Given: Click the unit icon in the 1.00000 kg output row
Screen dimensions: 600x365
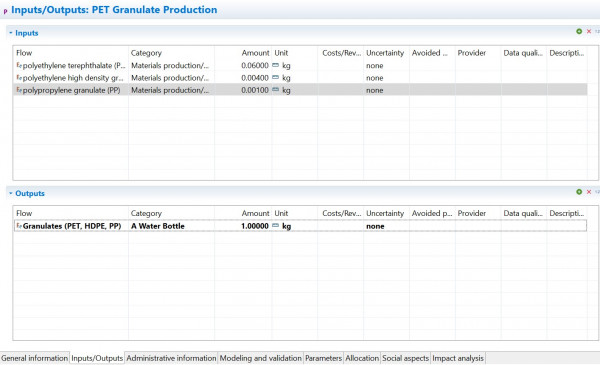Looking at the screenshot, I should (276, 226).
